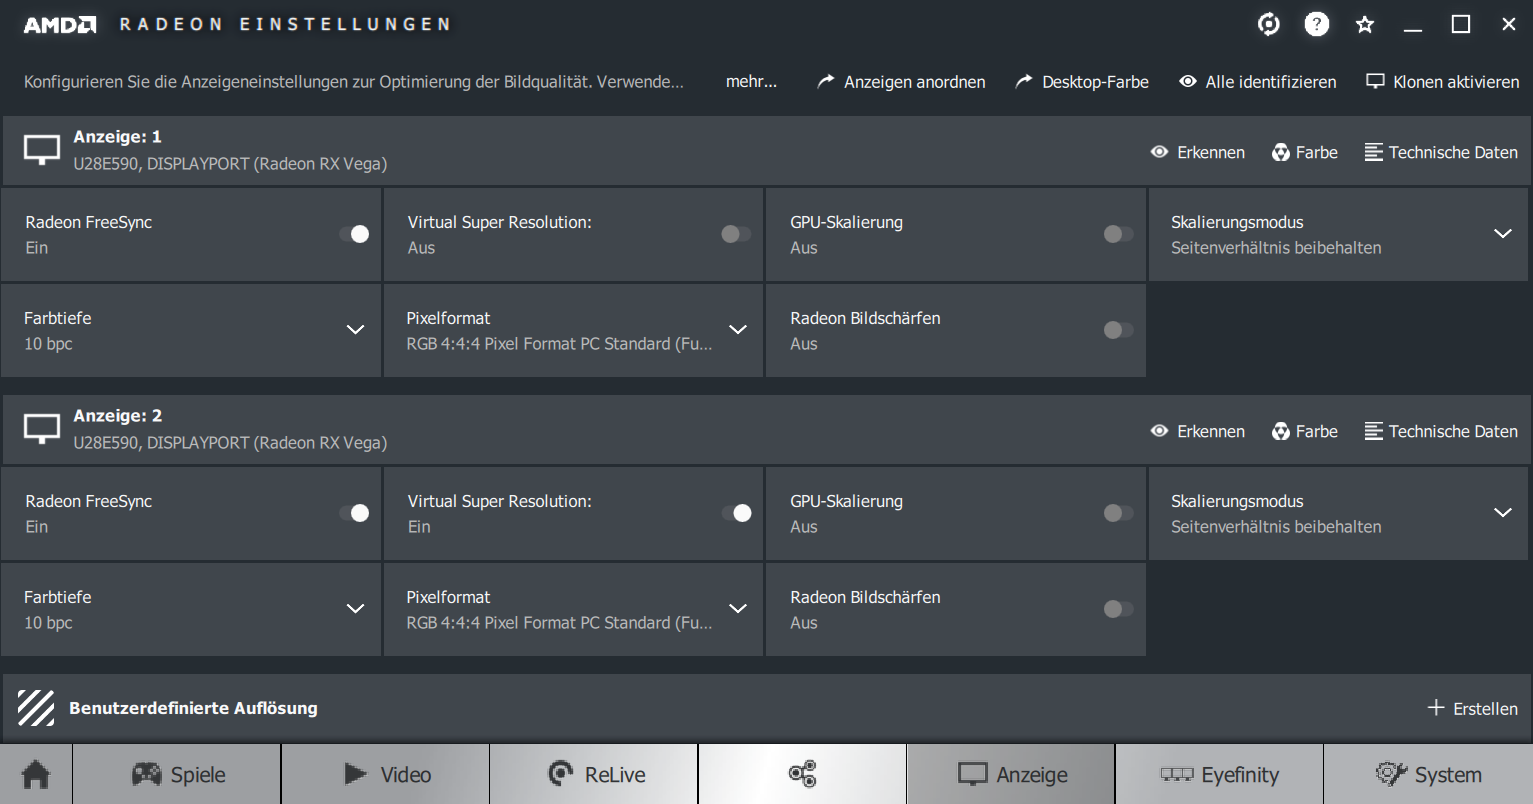Toggle GPU-Skalierung for Anzeige 2
This screenshot has height=804, width=1533.
[x=1118, y=513]
